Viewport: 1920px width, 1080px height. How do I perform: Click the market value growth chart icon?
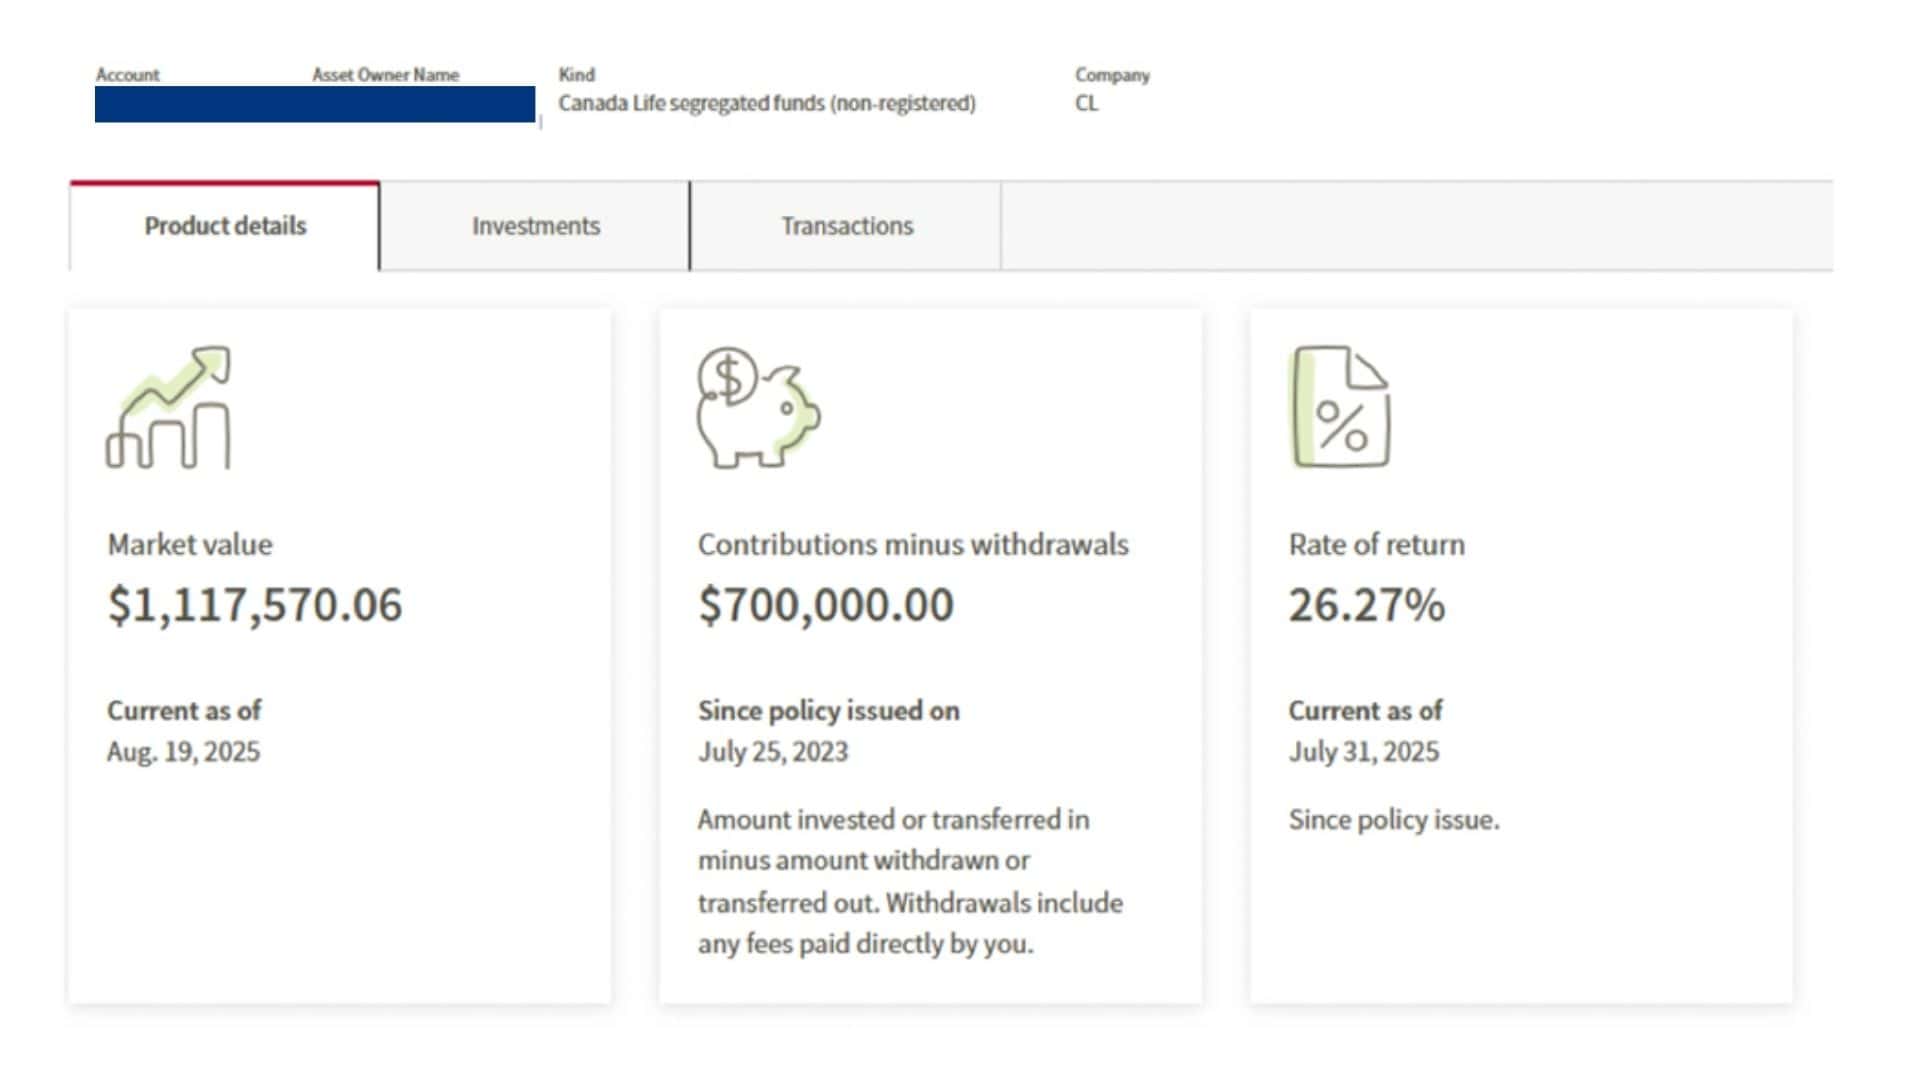[x=169, y=407]
